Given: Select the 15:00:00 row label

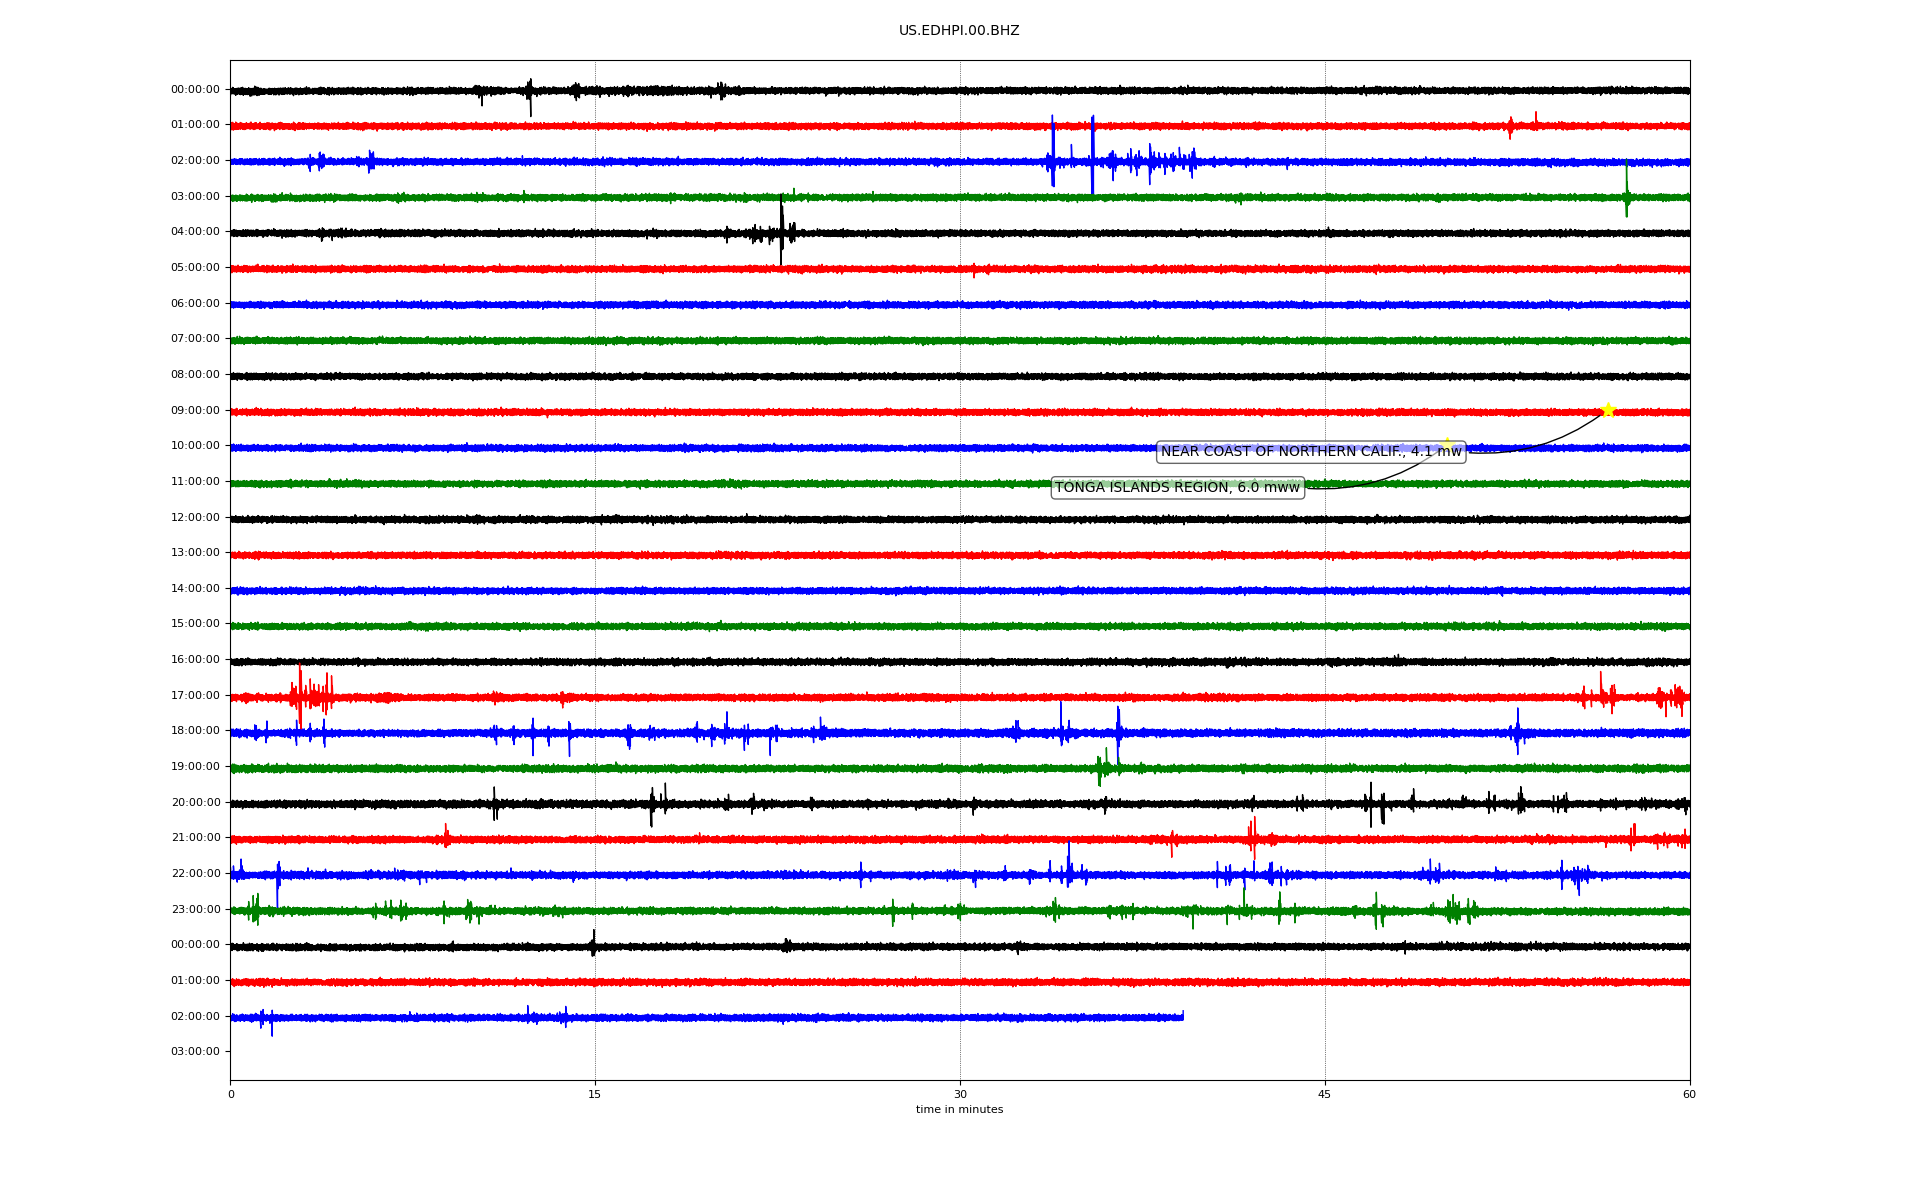Looking at the screenshot, I should (195, 624).
